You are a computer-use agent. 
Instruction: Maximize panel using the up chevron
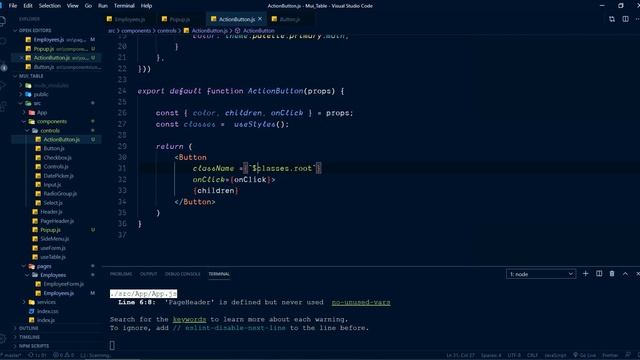tap(625, 274)
